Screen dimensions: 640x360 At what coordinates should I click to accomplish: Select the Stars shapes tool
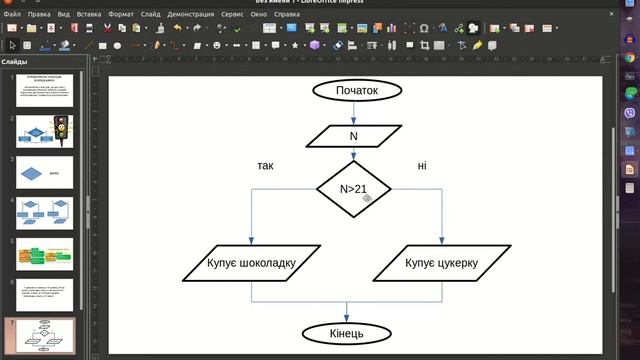pos(295,45)
